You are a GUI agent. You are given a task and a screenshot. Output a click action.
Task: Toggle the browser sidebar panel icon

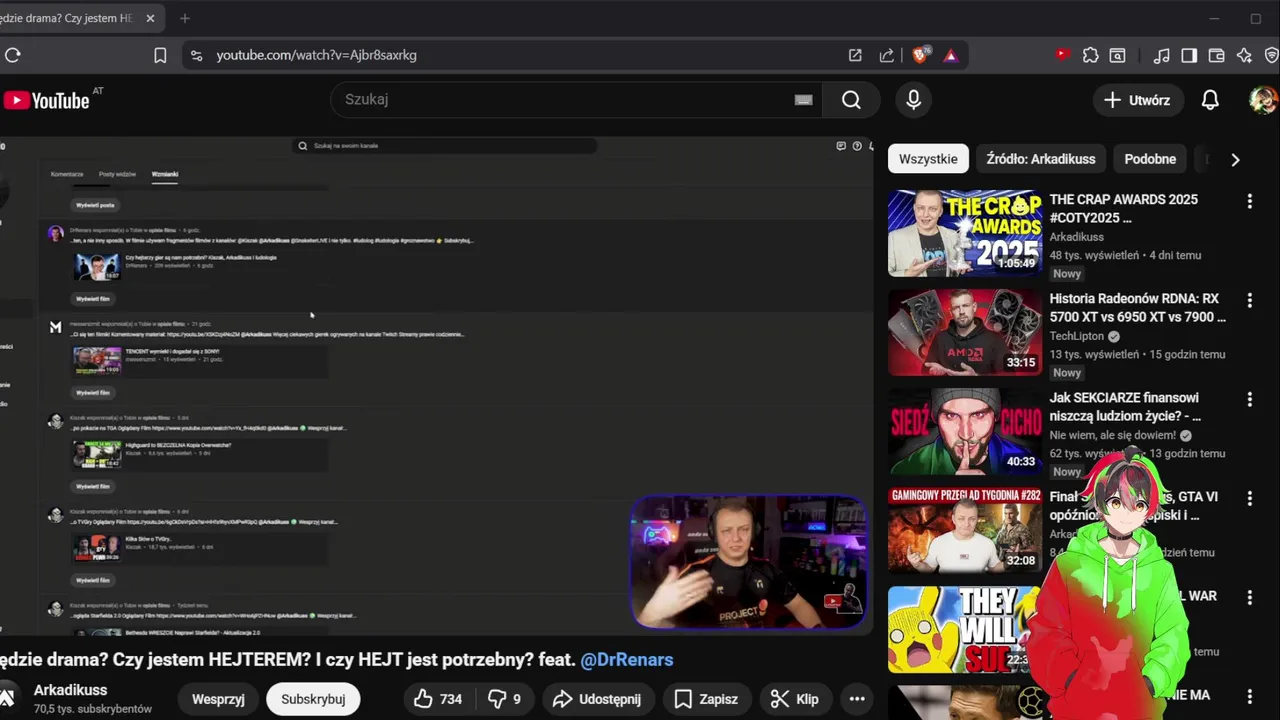pos(1189,55)
